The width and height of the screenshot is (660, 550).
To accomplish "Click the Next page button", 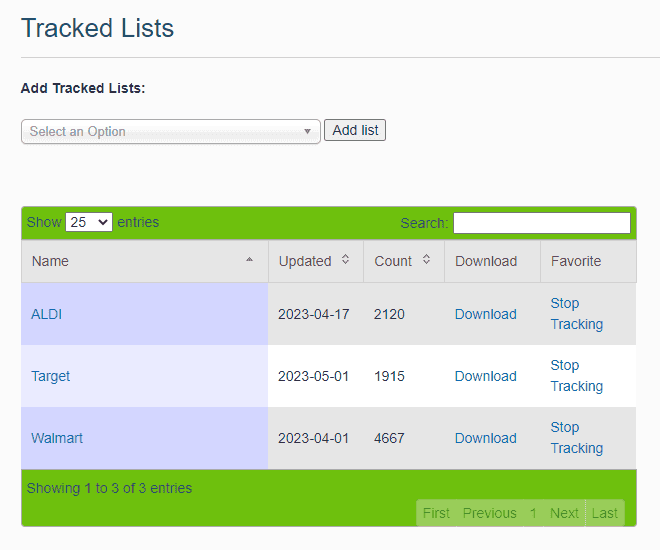I will point(564,513).
